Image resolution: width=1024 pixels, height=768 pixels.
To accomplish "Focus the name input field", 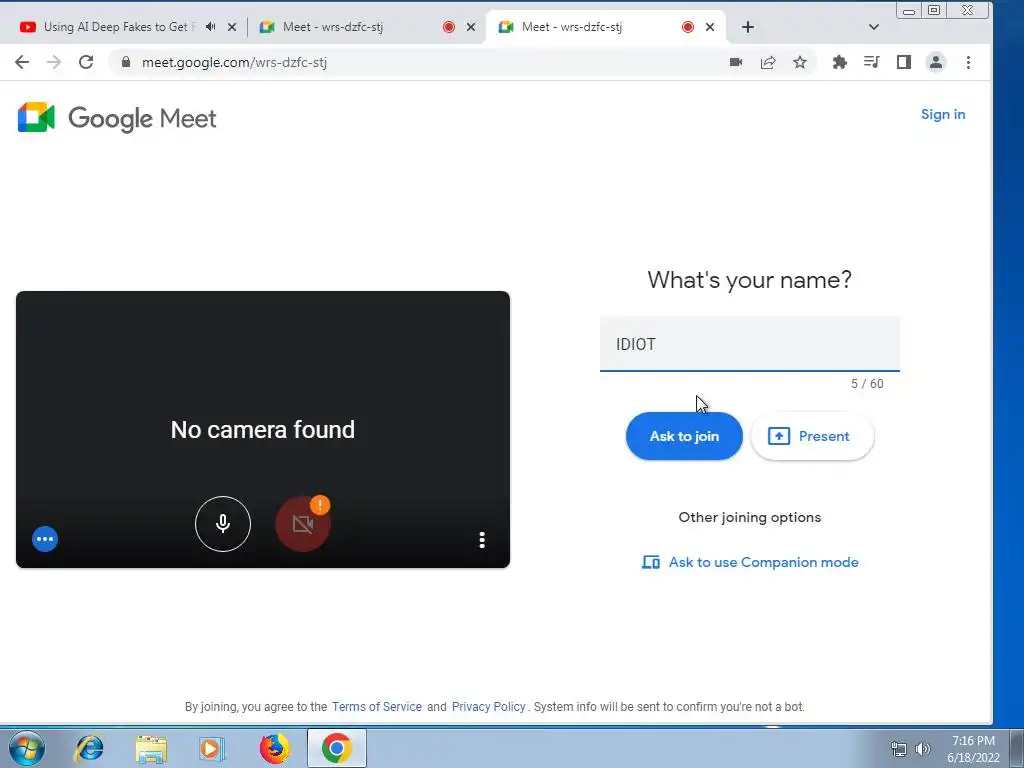I will tap(750, 344).
